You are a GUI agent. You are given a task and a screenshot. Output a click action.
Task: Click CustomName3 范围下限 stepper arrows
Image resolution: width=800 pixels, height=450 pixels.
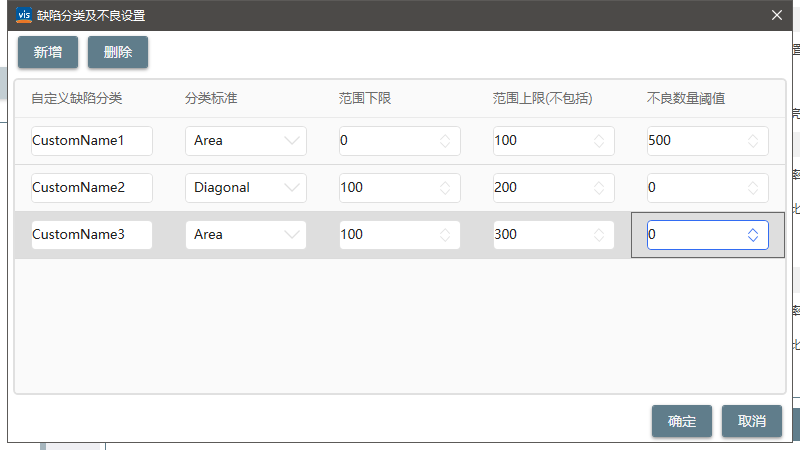445,235
